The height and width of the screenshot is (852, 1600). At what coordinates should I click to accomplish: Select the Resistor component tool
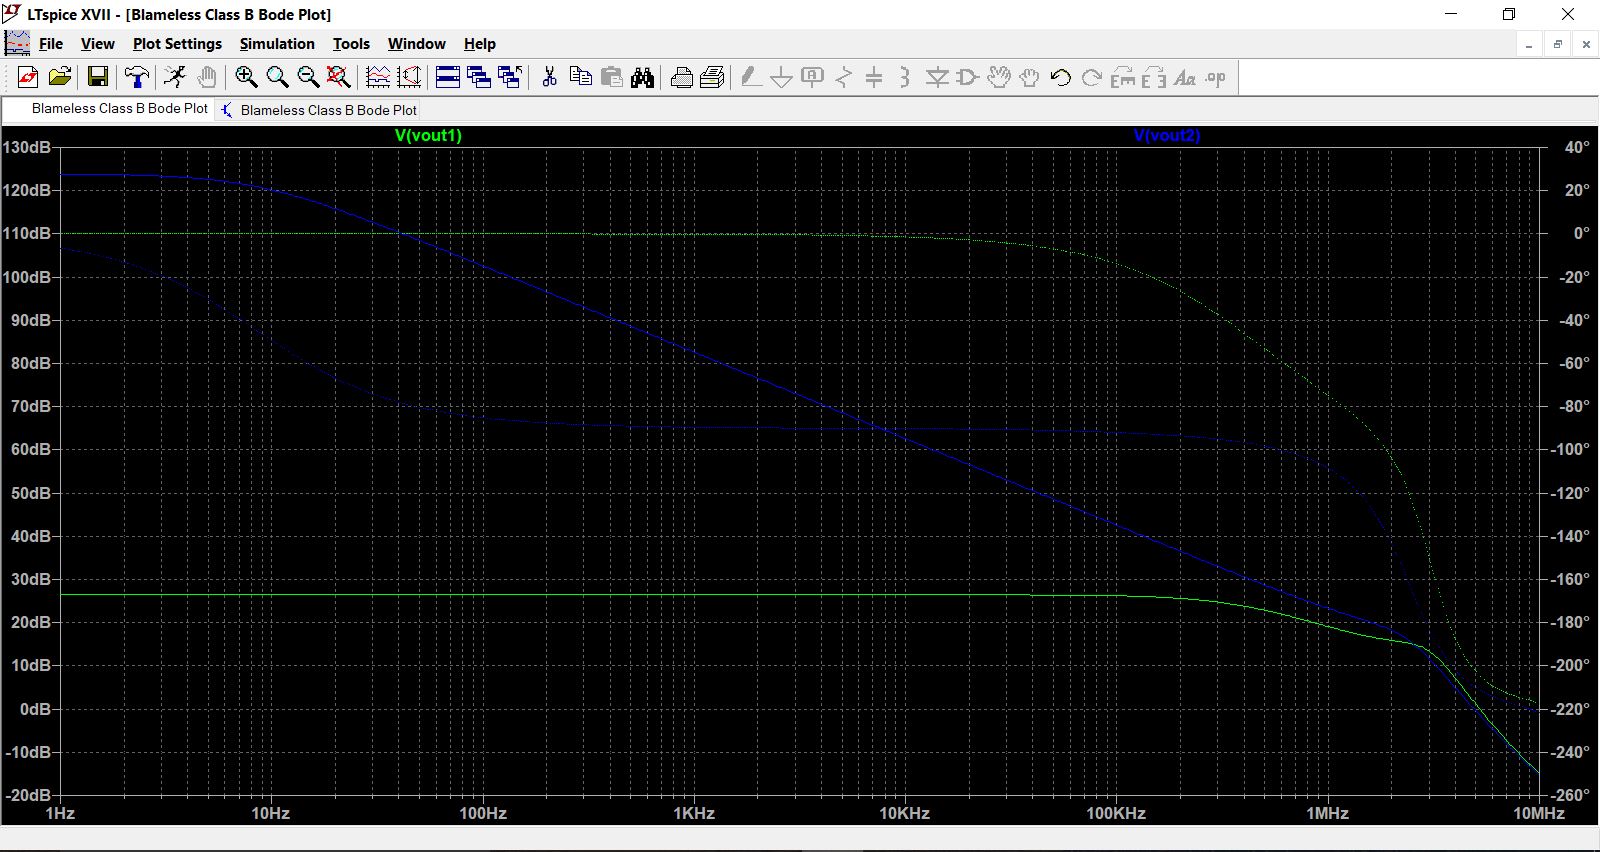click(x=844, y=77)
